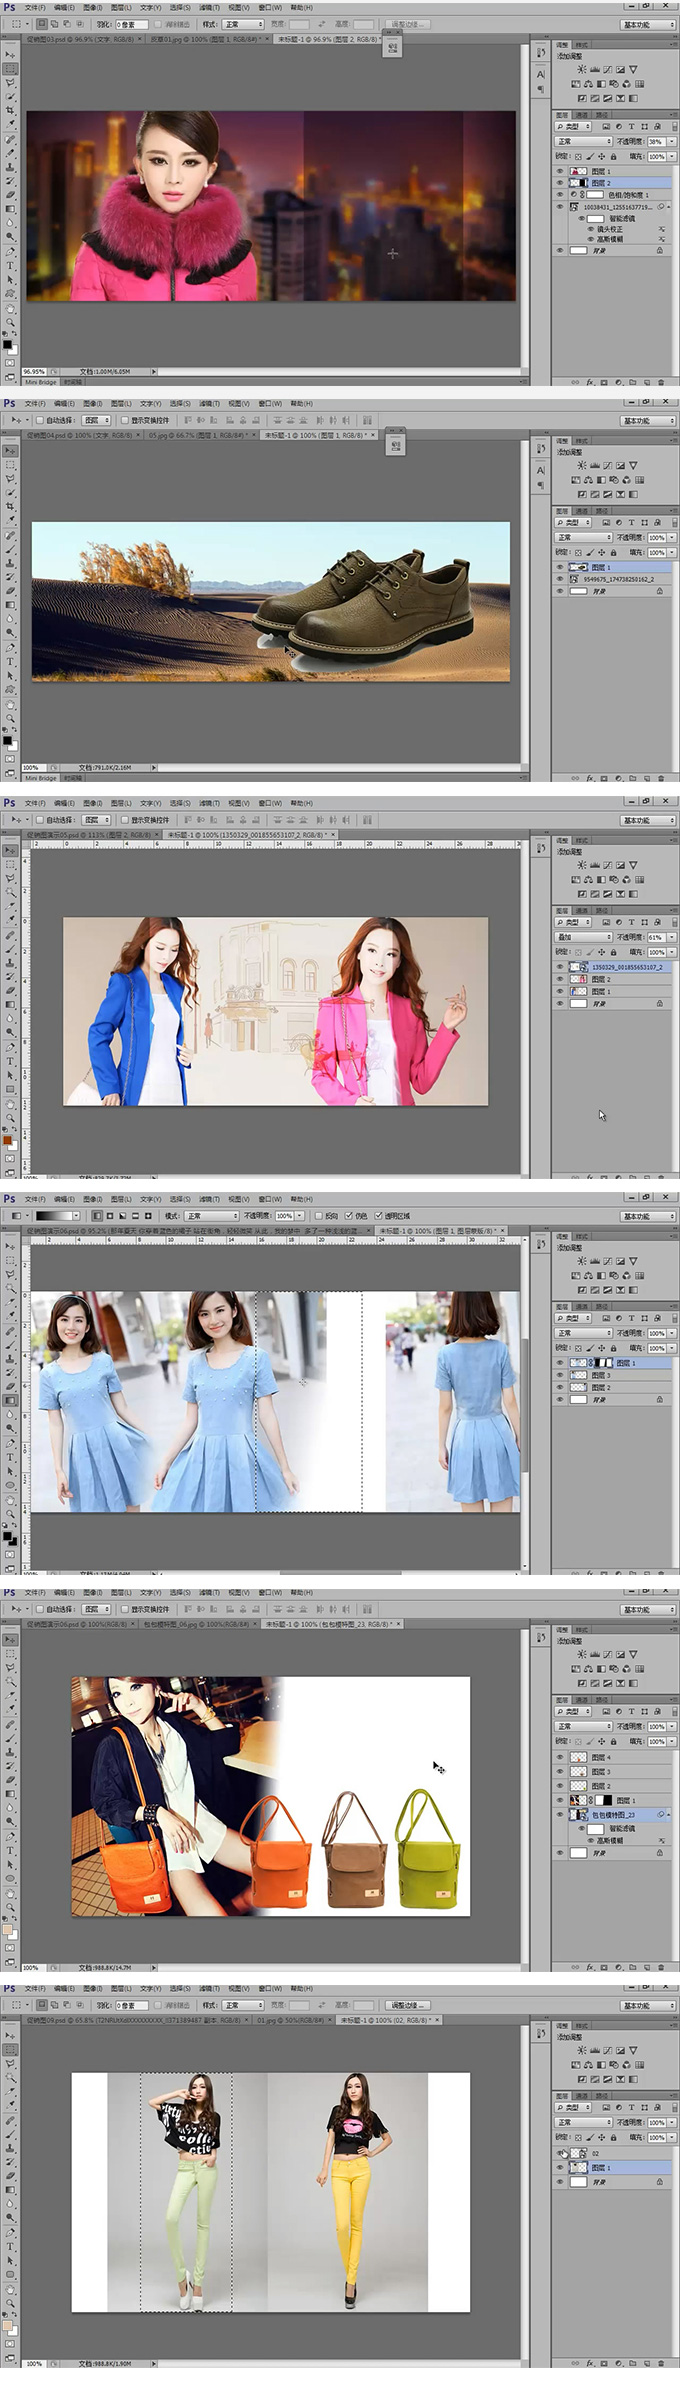680x2381 pixels.
Task: Open the gradient picker arrow in blue dress window
Action: (77, 1216)
